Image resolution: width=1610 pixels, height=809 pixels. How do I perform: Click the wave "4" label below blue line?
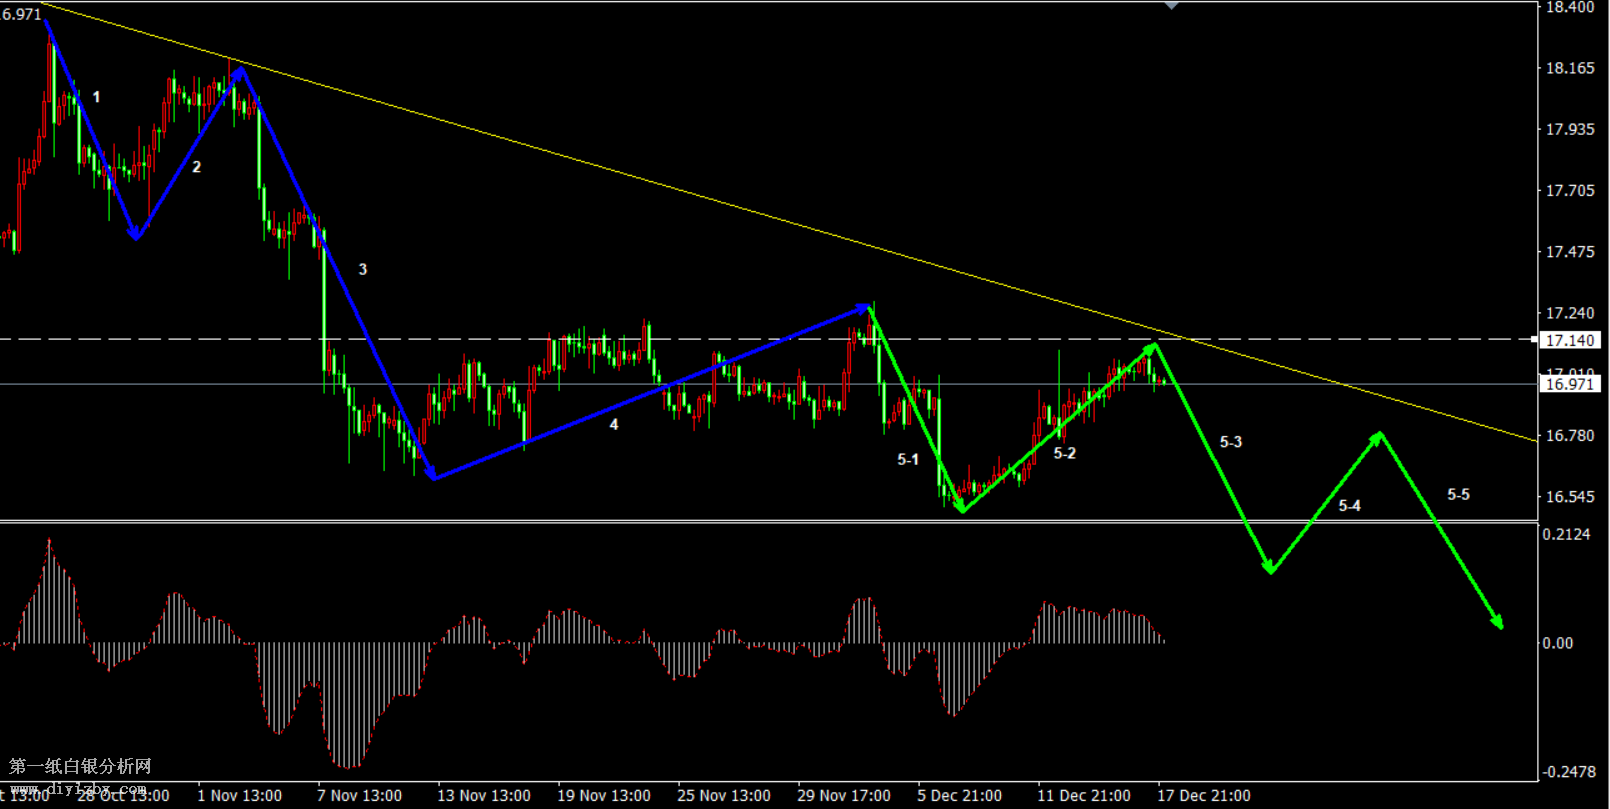coord(613,425)
